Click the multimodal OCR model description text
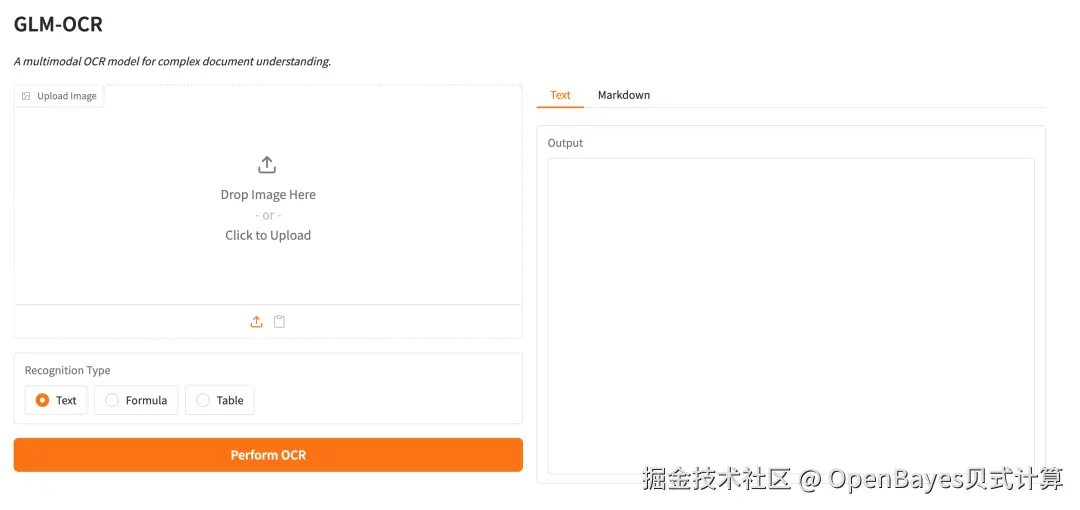This screenshot has height=510, width=1080. [172, 61]
